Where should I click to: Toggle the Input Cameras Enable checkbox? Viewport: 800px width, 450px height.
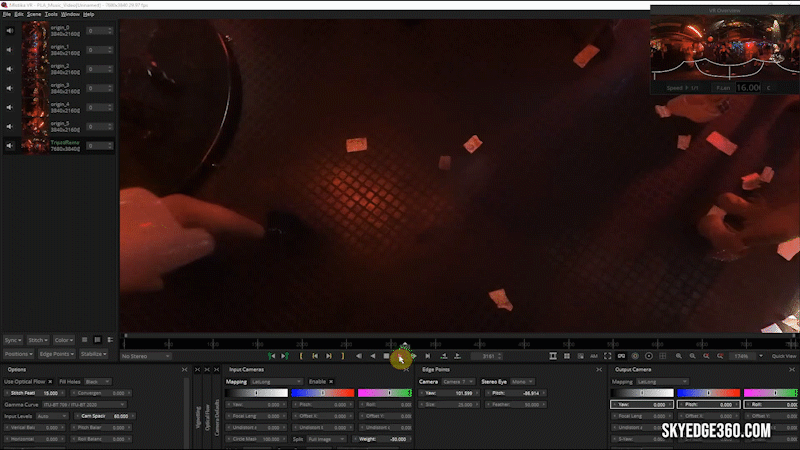pyautogui.click(x=331, y=382)
